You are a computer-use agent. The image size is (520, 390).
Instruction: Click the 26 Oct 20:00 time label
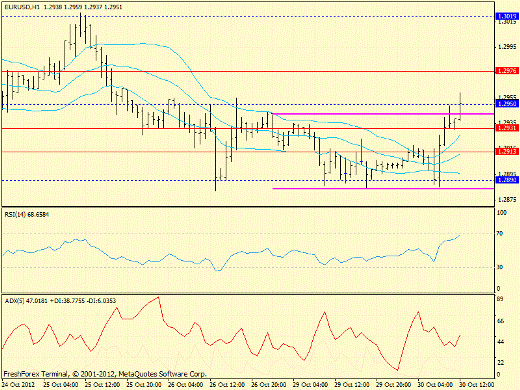click(269, 385)
